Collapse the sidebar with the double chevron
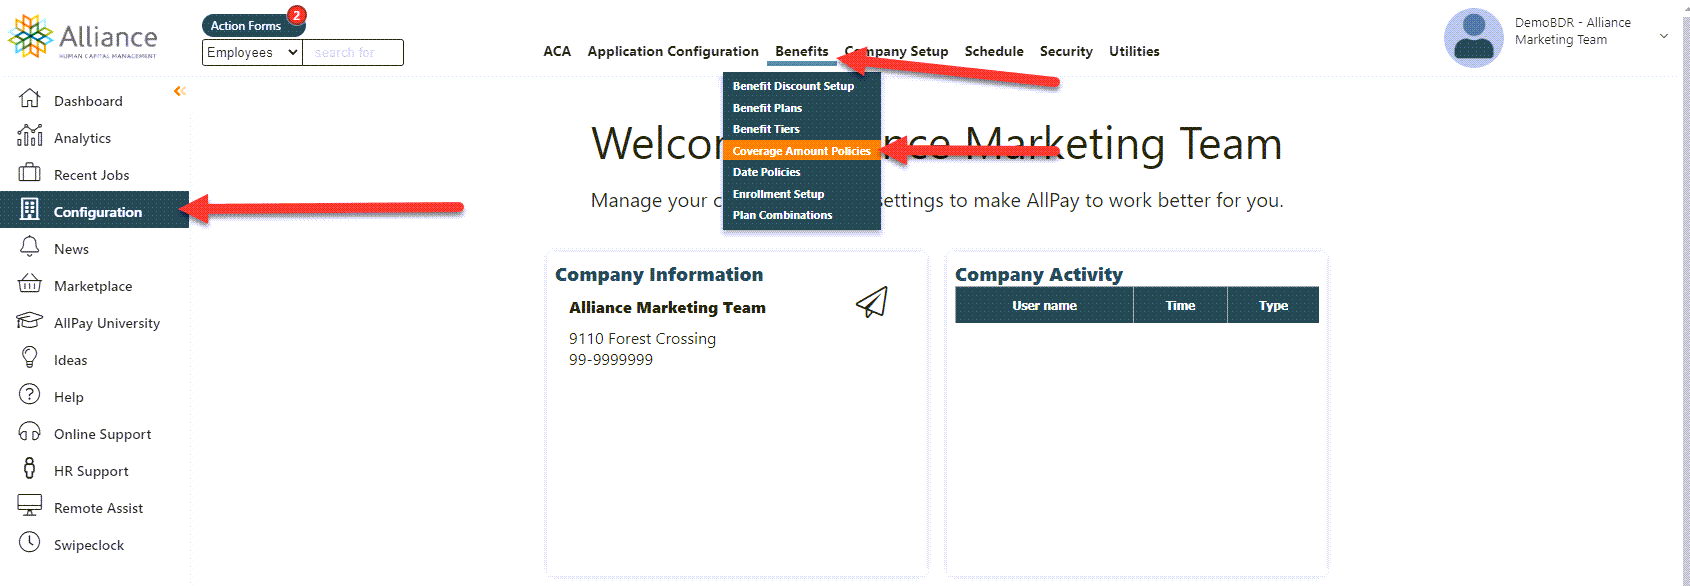The width and height of the screenshot is (1690, 586). coord(180,91)
